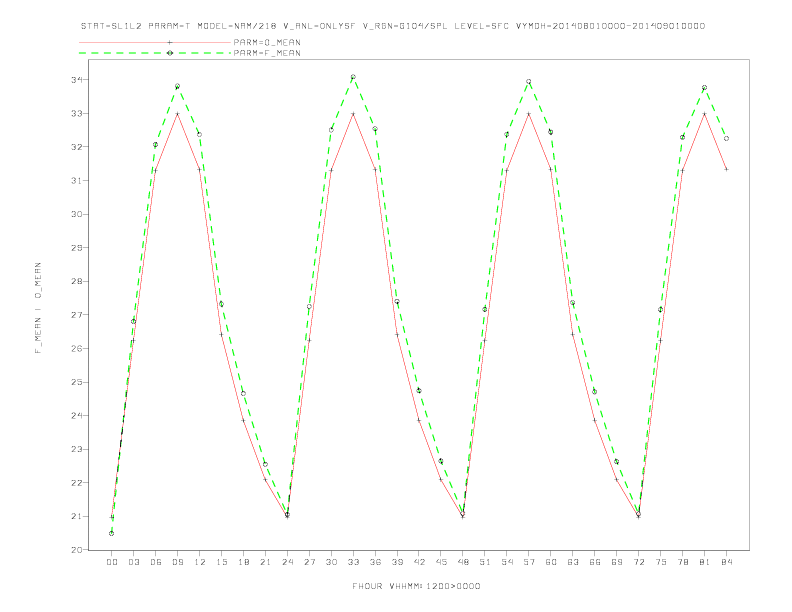Click the x-axis tick label 06
The height and width of the screenshot is (612, 792).
(x=156, y=562)
